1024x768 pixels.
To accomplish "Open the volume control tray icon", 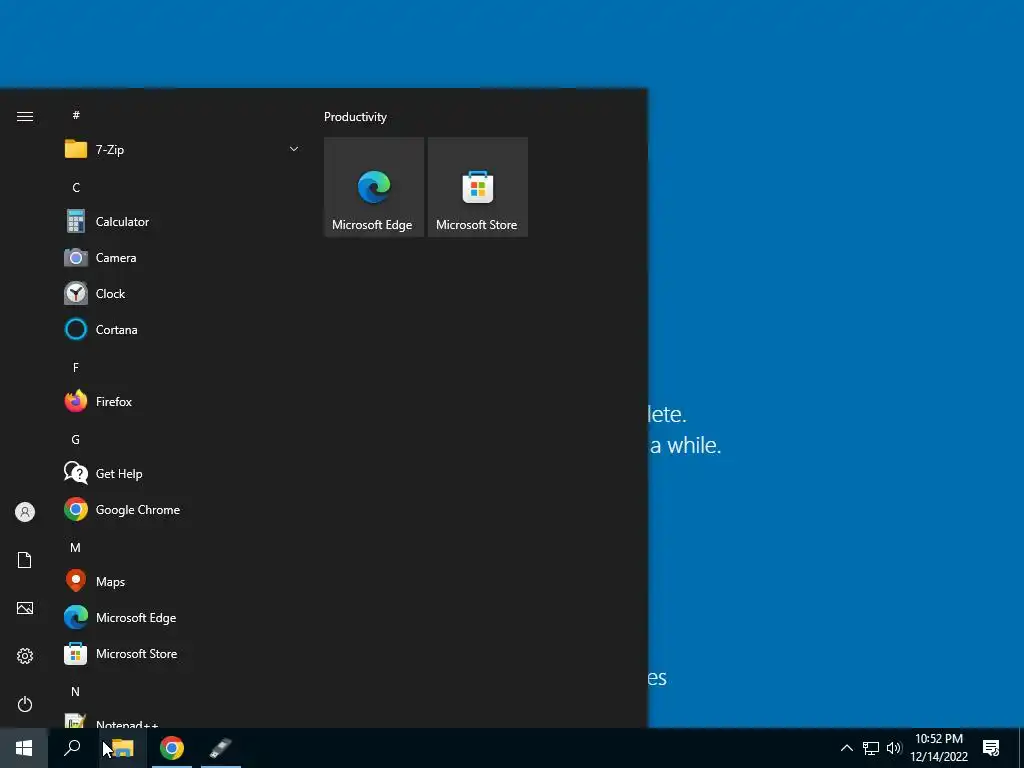I will 894,748.
